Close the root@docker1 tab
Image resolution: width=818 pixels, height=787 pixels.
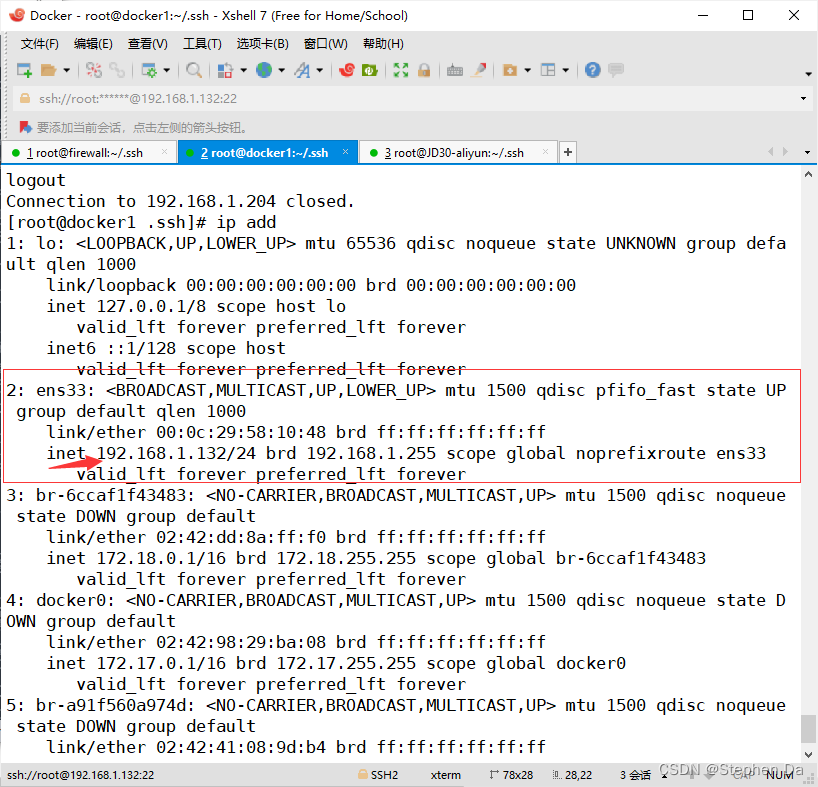tap(345, 152)
